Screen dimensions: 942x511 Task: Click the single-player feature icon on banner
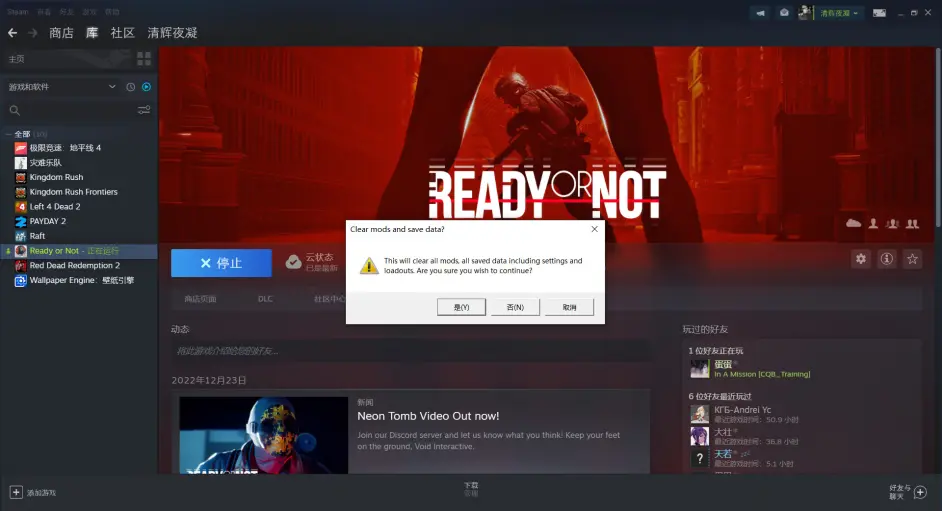click(x=874, y=223)
